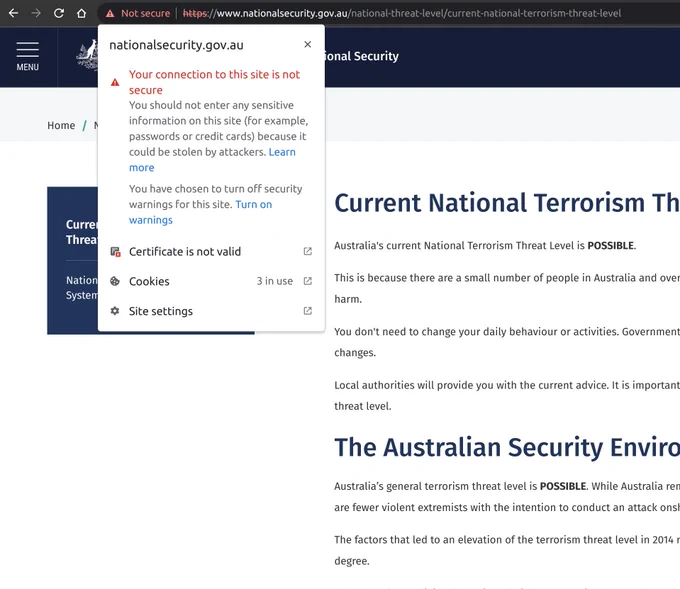Screen dimensions: 680x589
Task: Click 'The Australian Security Enviro' heading
Action: [507, 447]
